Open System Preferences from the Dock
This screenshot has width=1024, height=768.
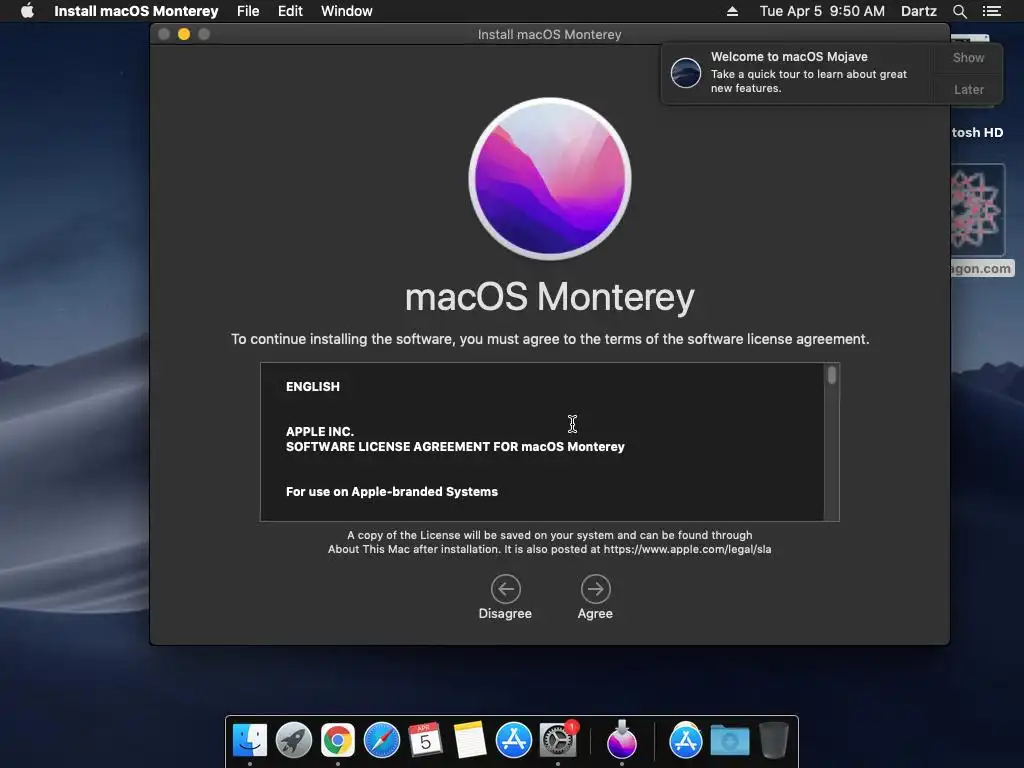[558, 740]
